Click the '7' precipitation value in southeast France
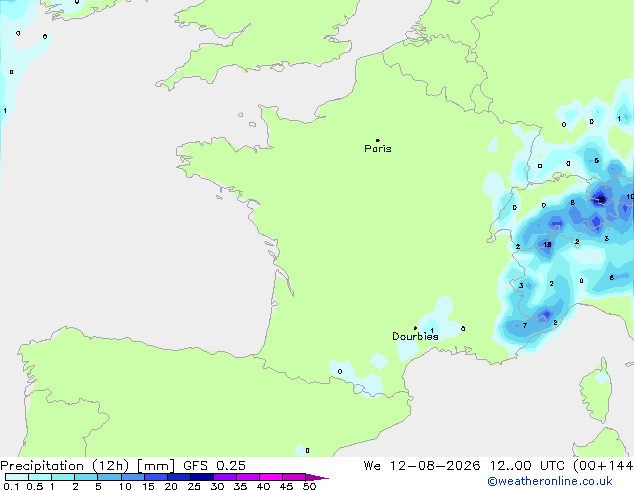634x490 pixels. (525, 325)
